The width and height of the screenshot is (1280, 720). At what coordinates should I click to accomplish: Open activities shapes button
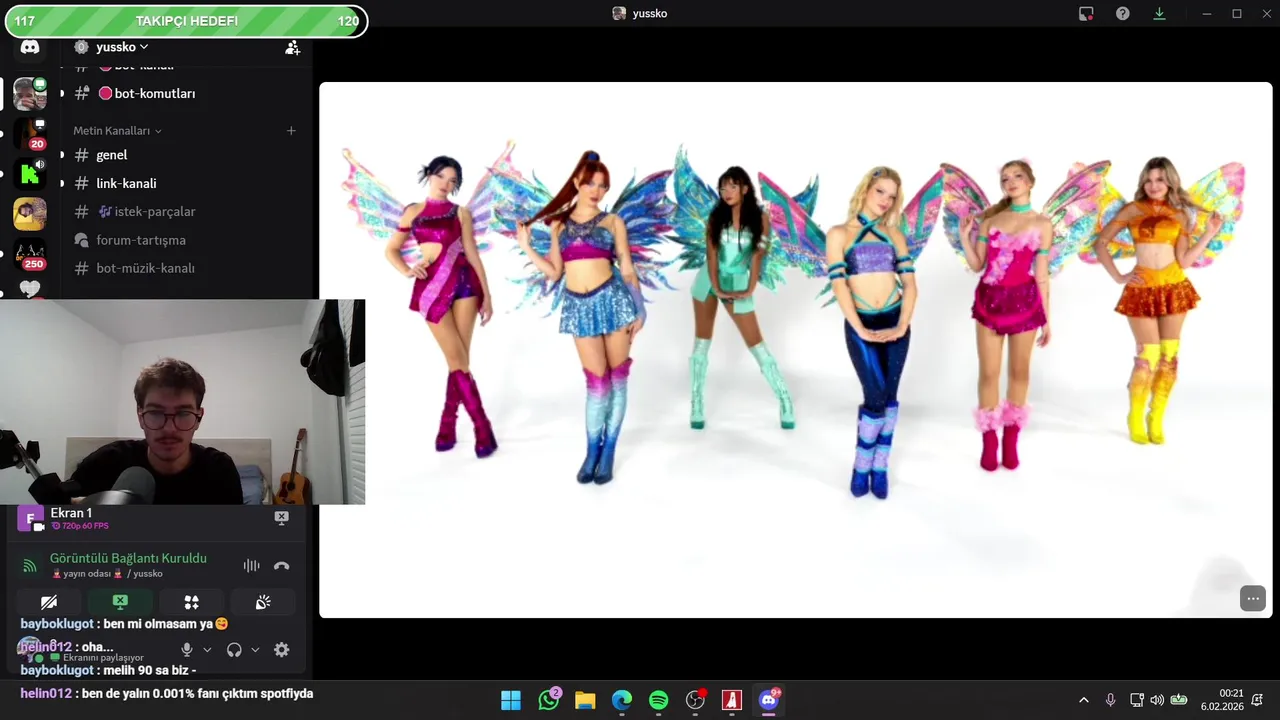click(x=191, y=602)
